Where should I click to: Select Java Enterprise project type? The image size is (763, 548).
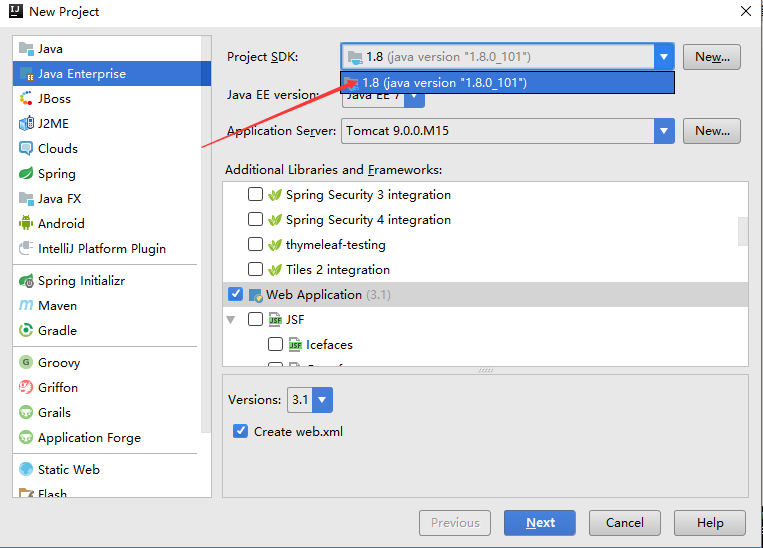tap(81, 74)
